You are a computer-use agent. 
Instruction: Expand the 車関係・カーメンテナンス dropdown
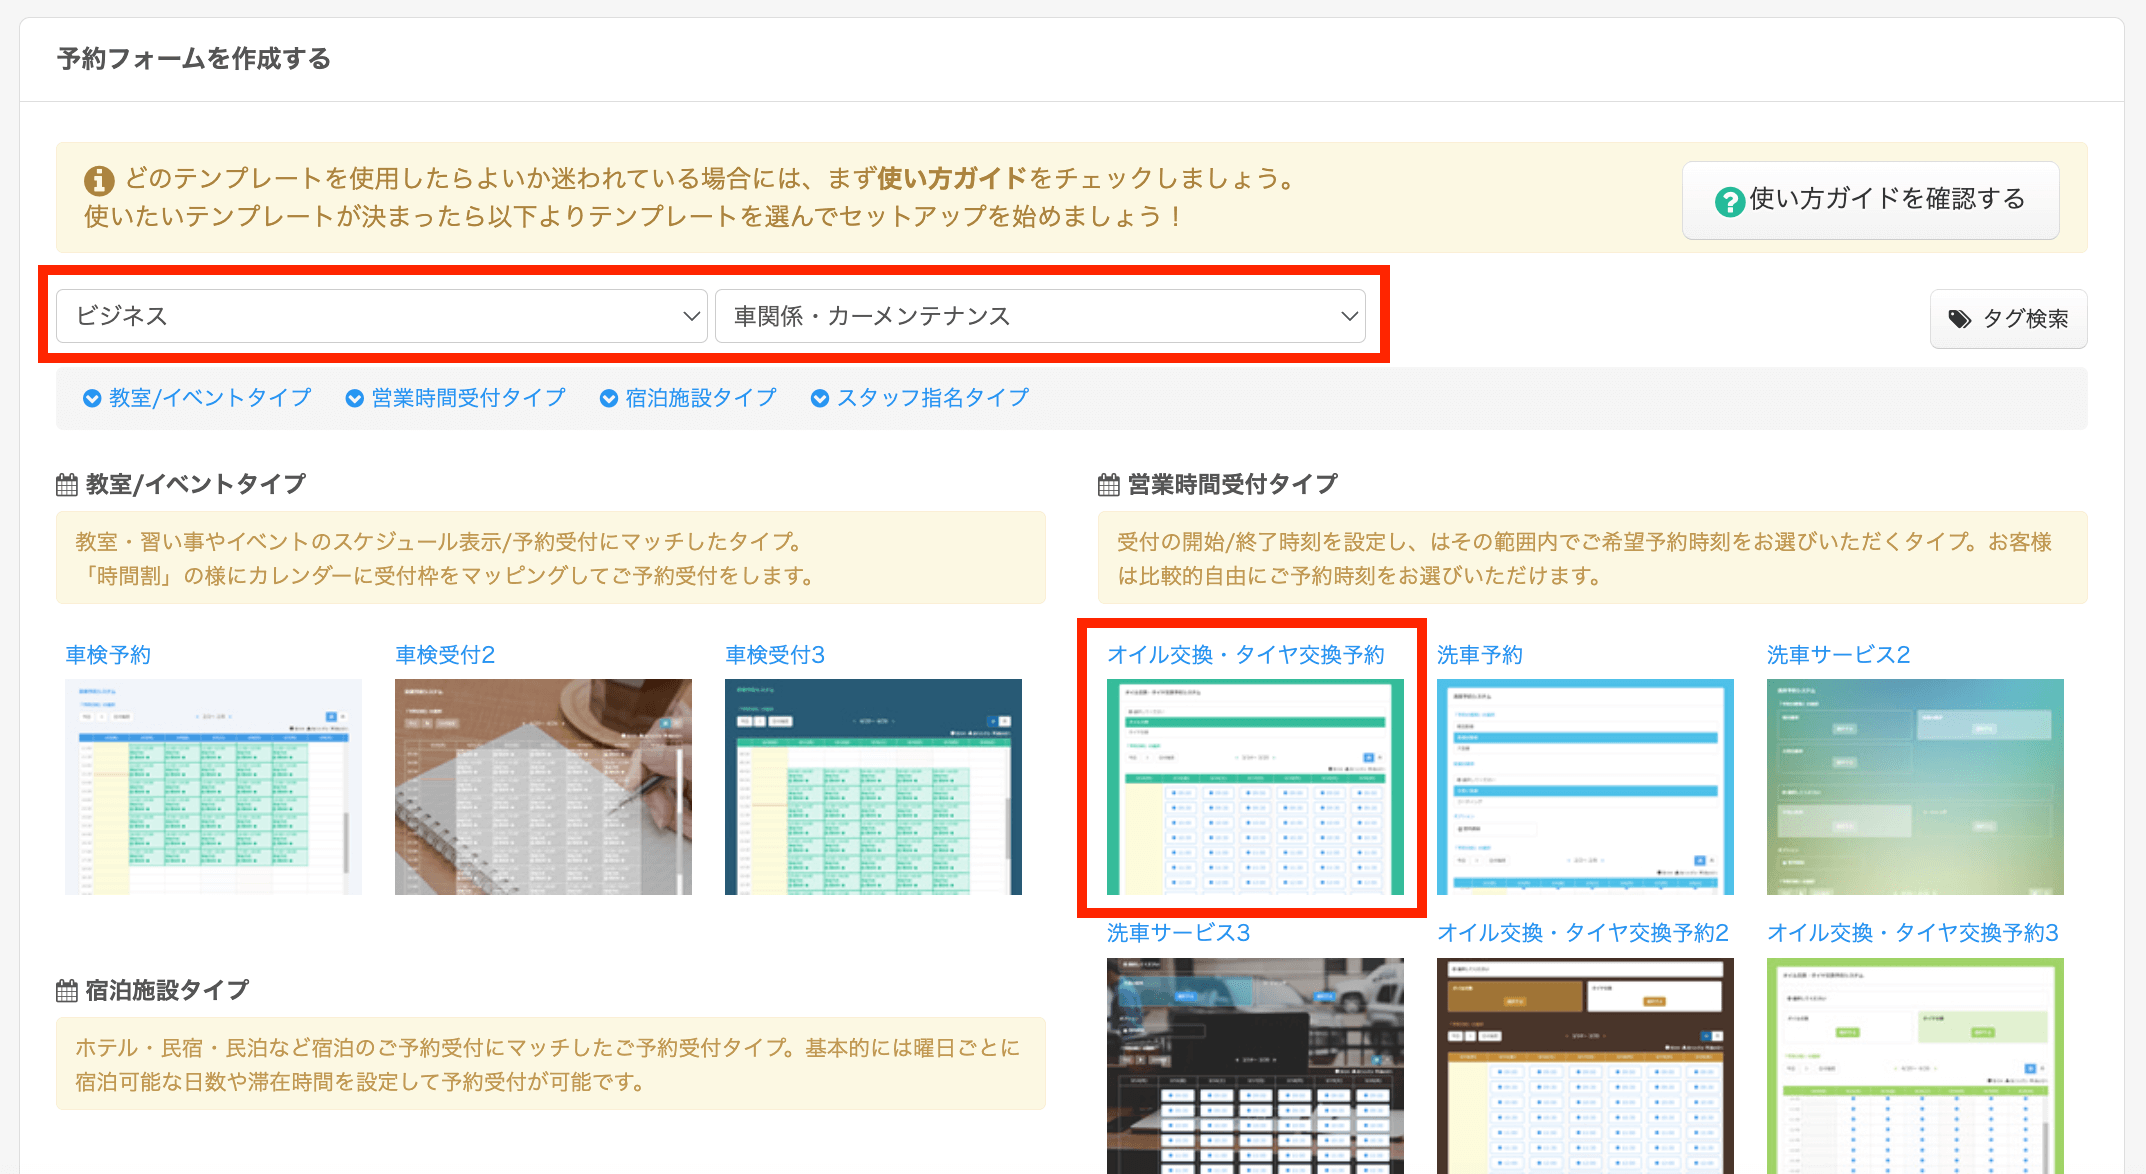[1040, 316]
